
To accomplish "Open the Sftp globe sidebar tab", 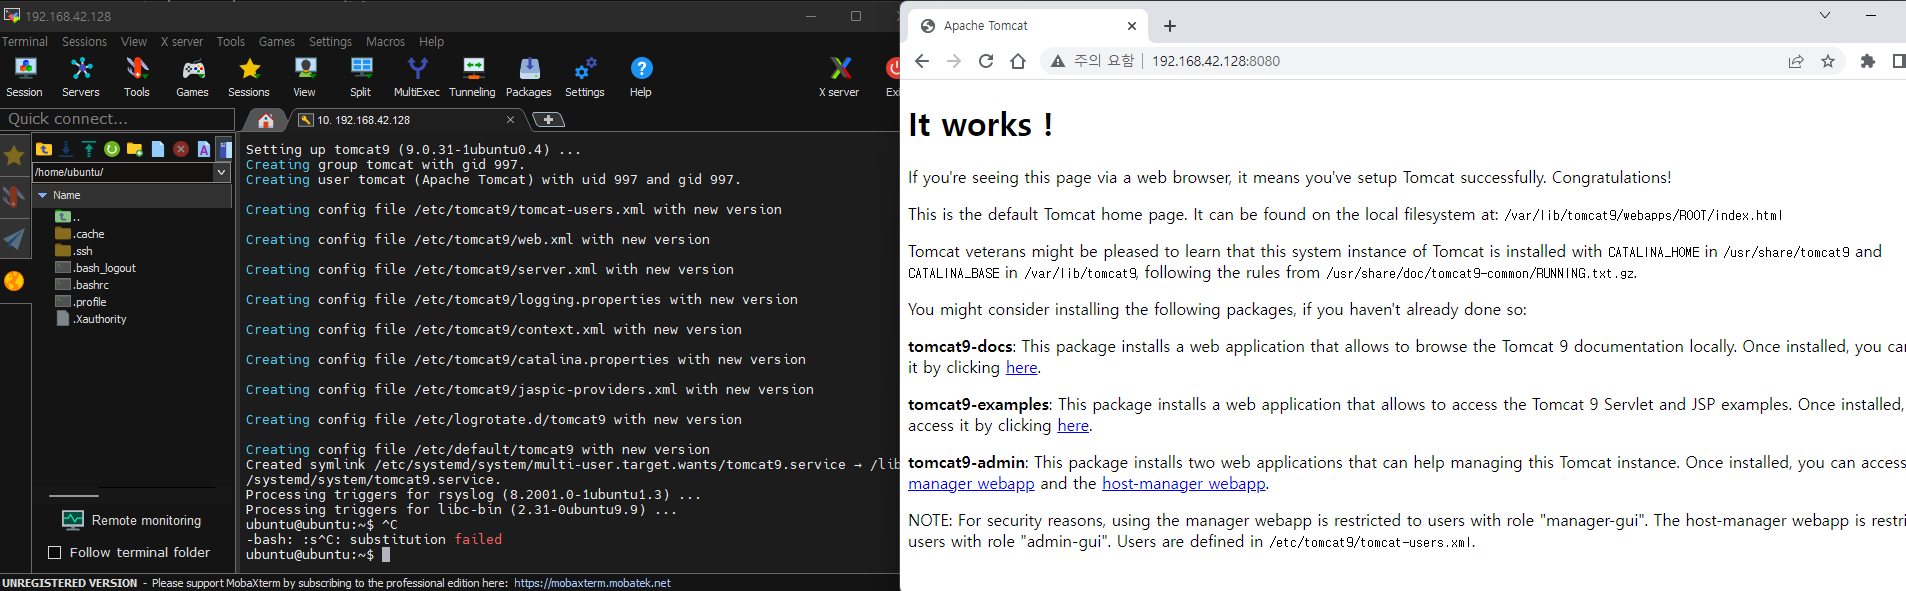I will click(x=14, y=281).
